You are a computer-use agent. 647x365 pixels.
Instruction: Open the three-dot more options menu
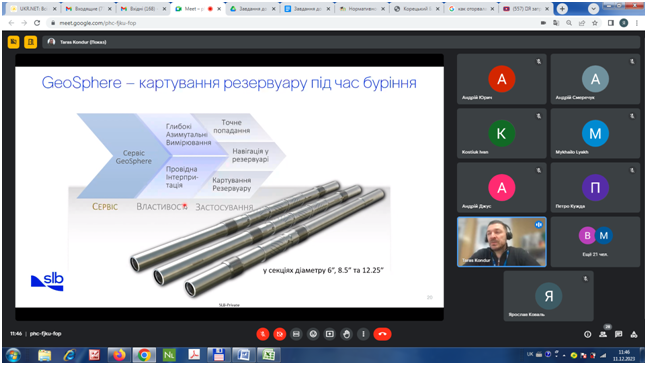(x=363, y=334)
